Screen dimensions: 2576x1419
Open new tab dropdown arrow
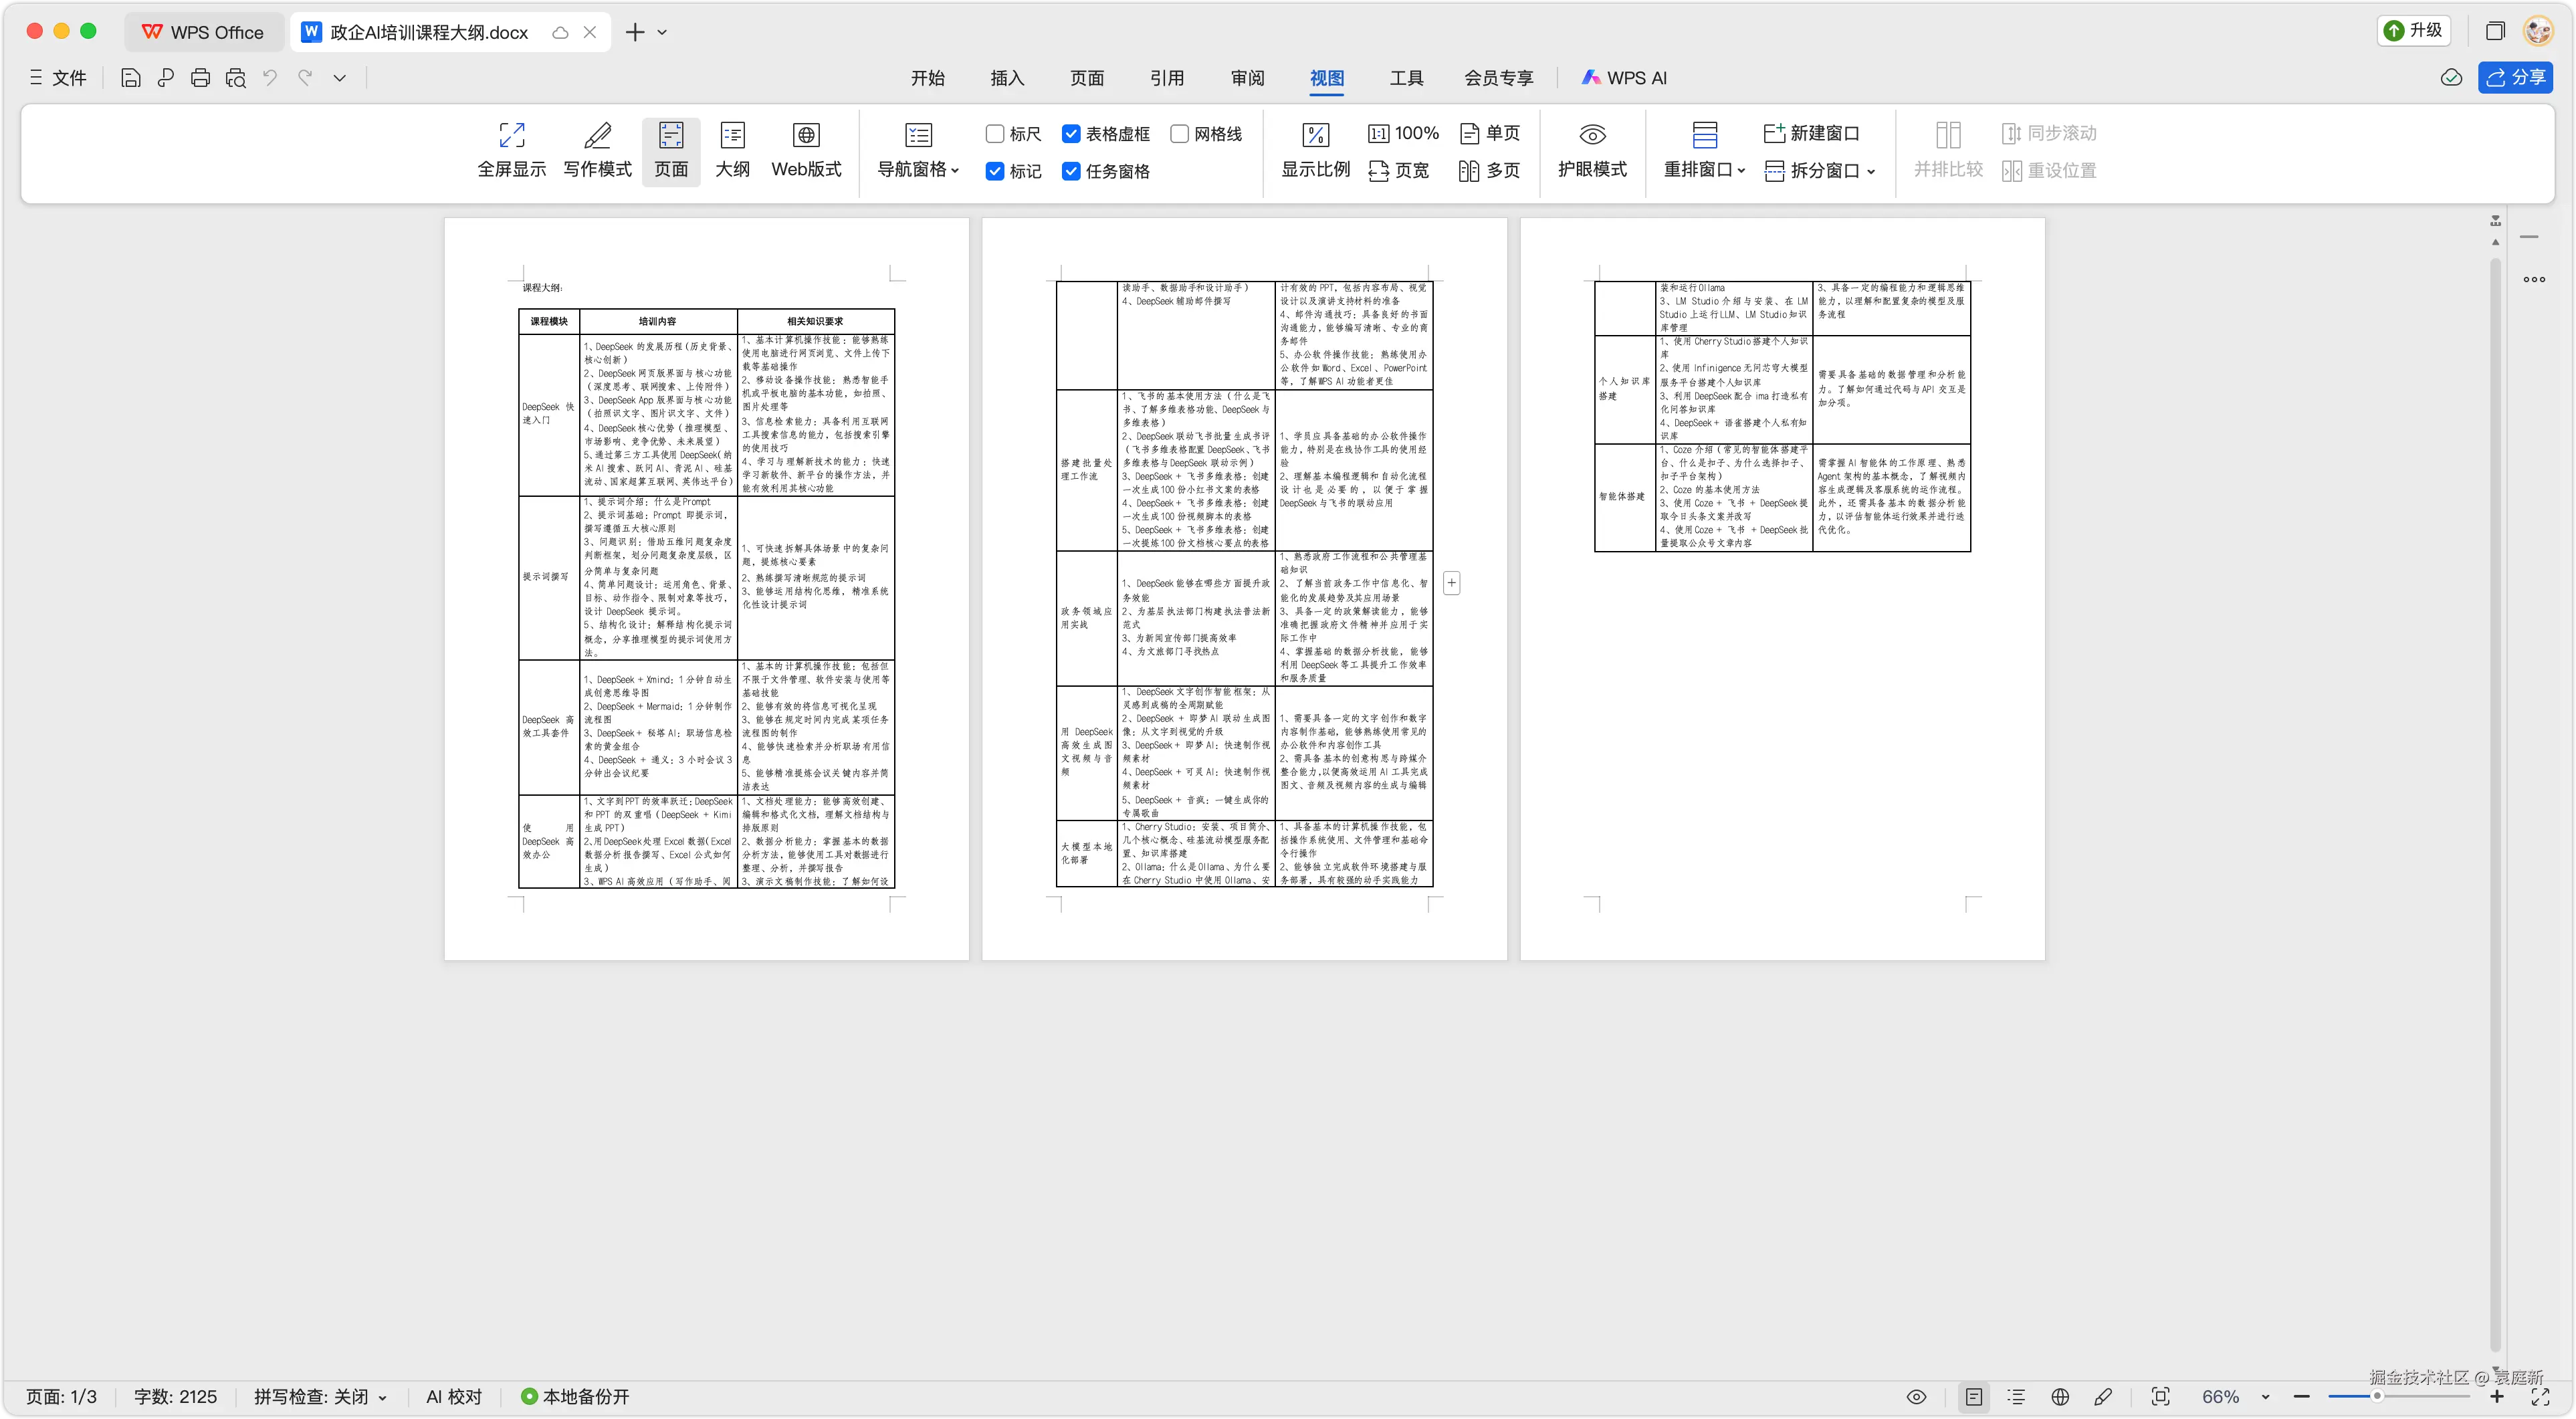coord(662,32)
